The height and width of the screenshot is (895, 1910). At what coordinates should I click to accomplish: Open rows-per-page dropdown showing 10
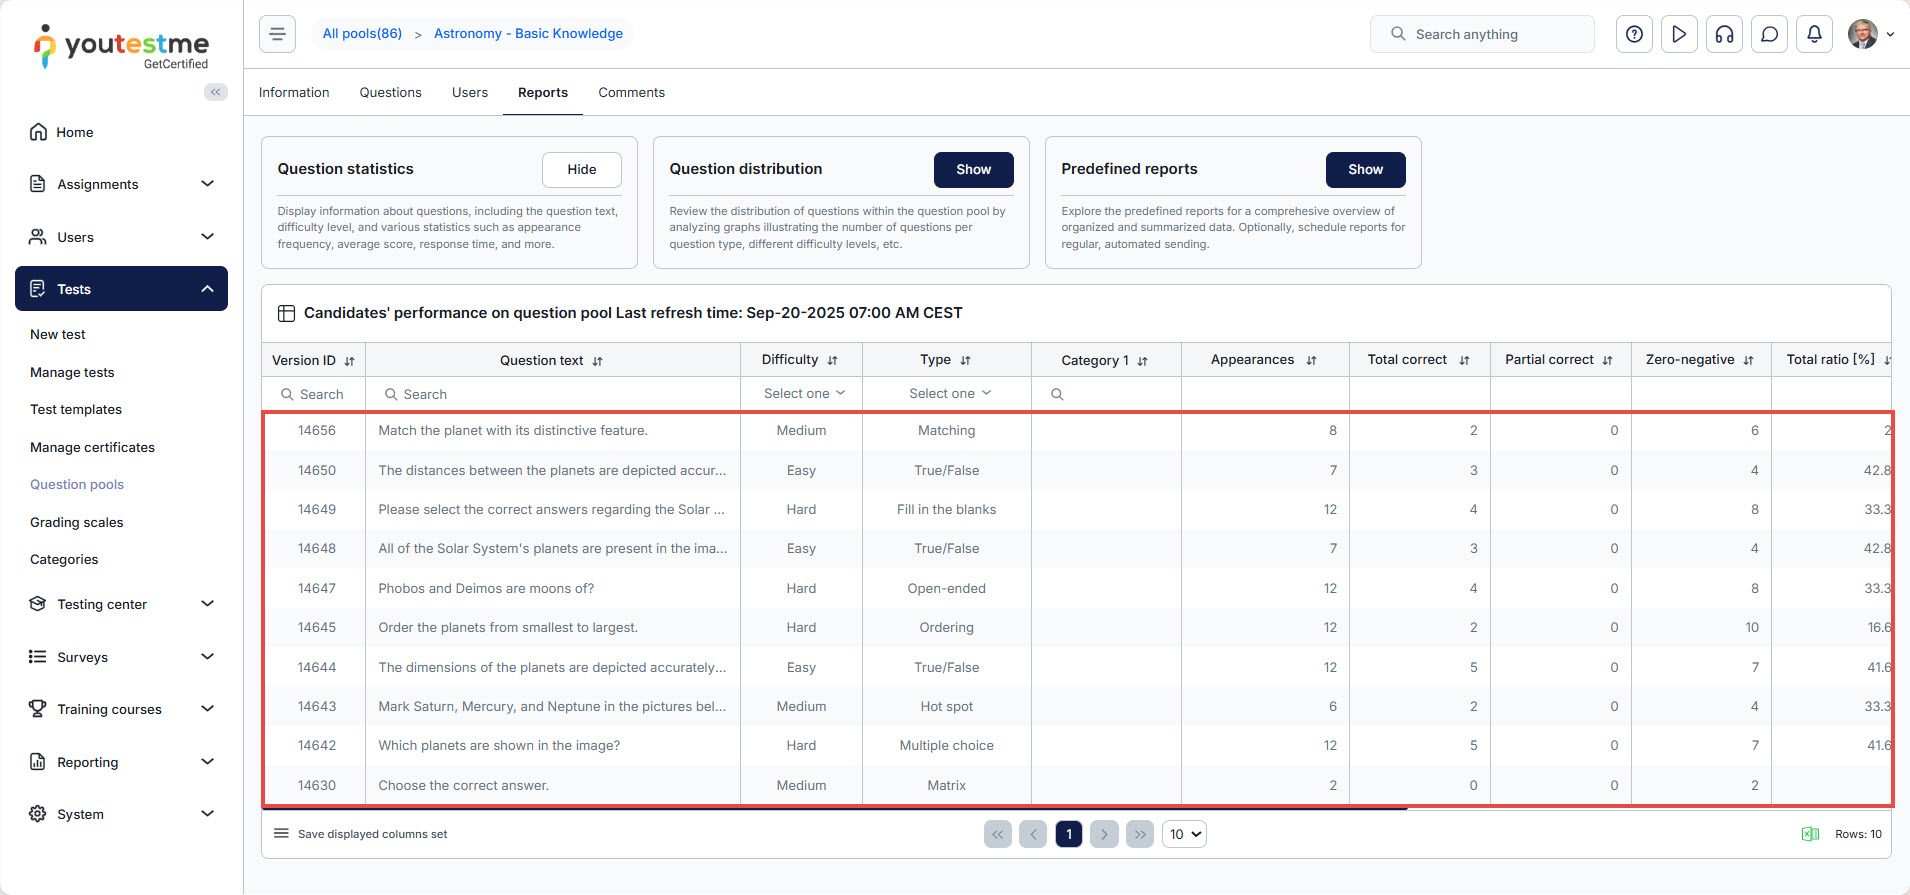1184,834
